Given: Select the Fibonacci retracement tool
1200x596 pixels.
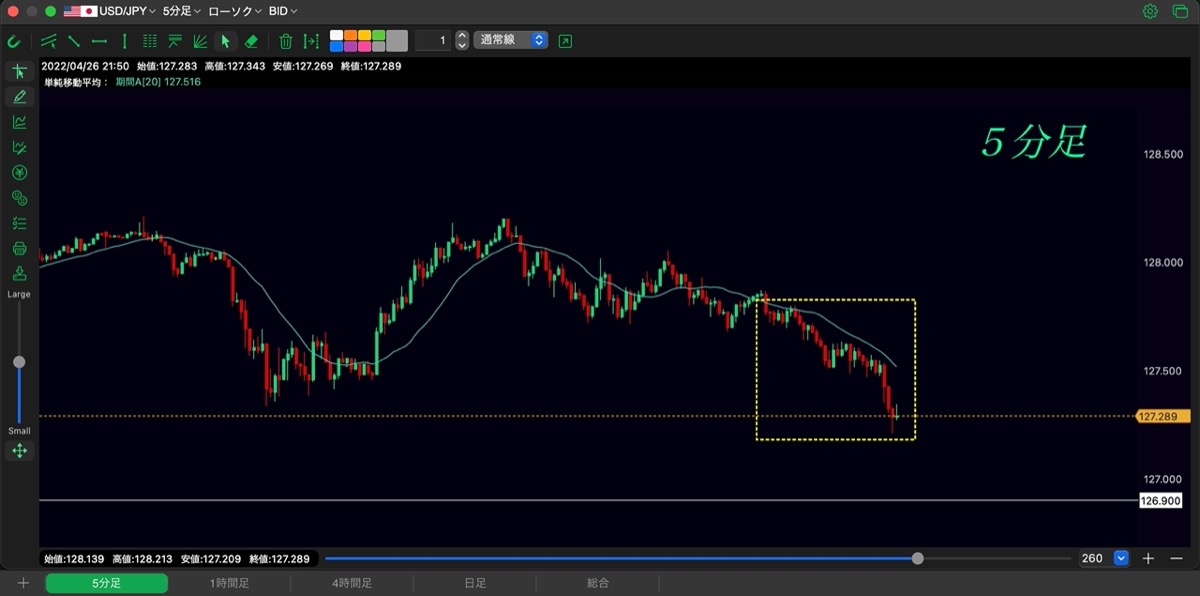Looking at the screenshot, I should (x=175, y=41).
